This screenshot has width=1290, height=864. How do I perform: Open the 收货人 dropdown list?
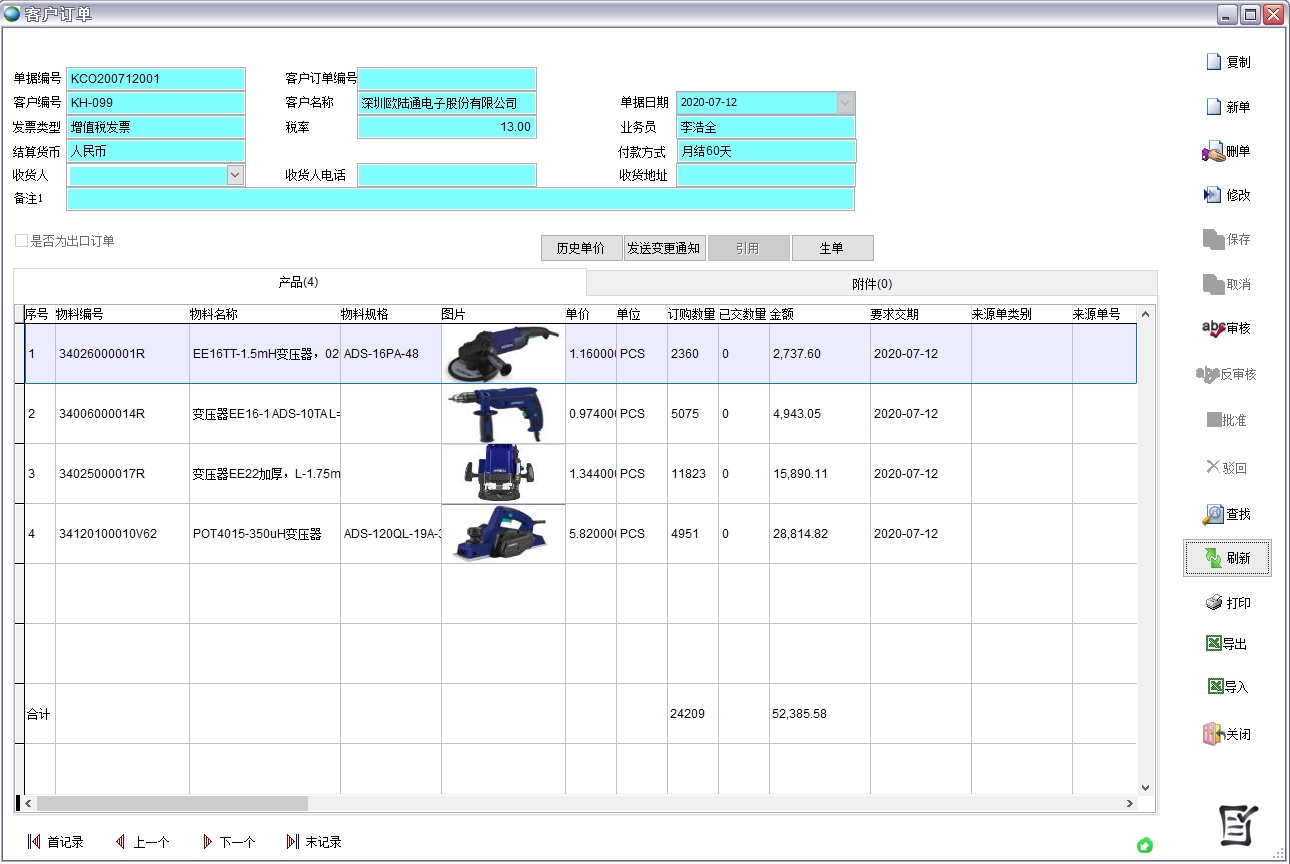pos(235,175)
